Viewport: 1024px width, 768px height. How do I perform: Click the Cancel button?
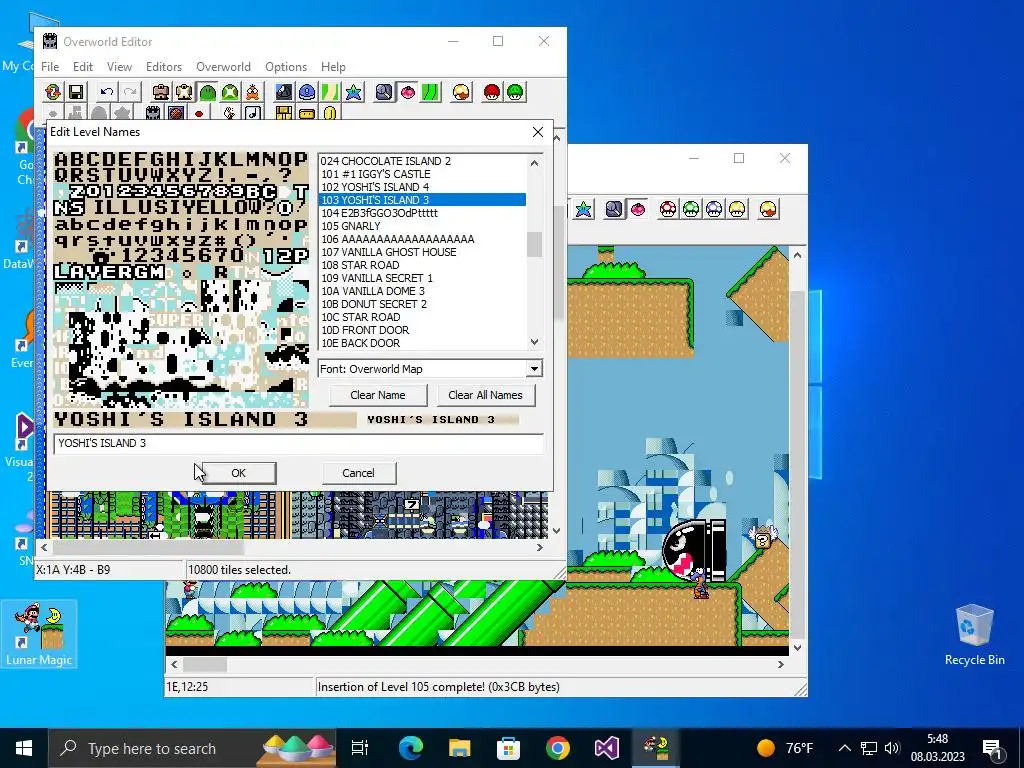(359, 473)
